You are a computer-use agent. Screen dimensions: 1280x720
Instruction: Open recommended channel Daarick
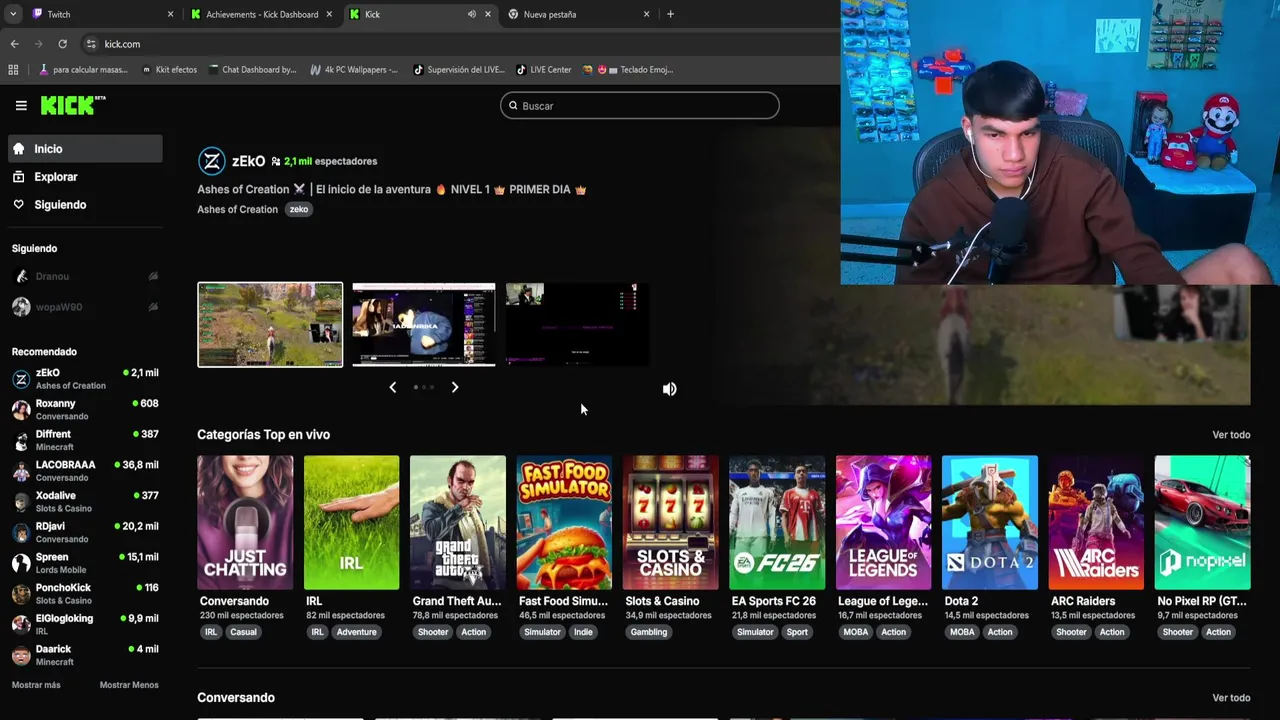(86, 655)
